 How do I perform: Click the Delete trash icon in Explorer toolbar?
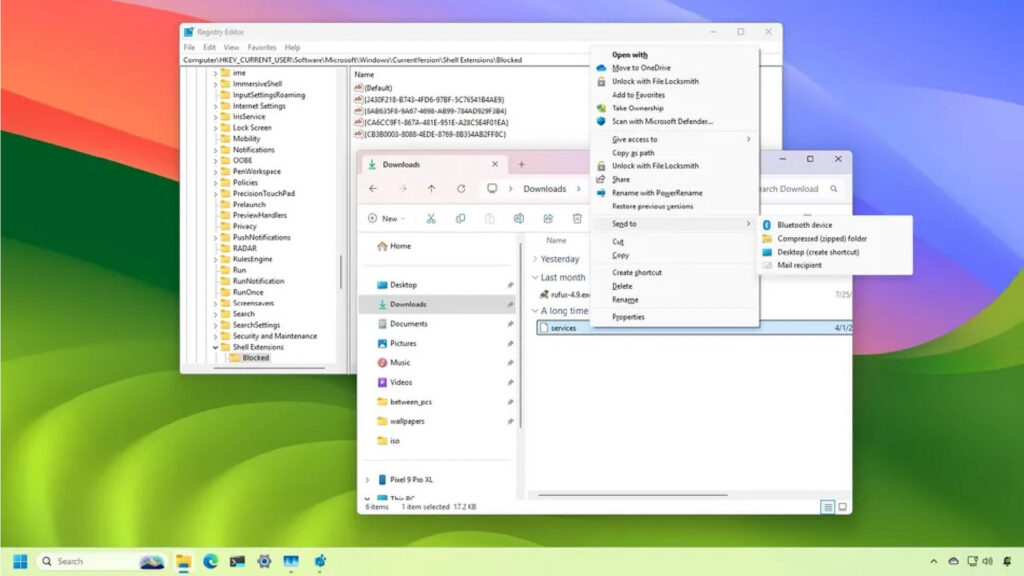pos(577,218)
